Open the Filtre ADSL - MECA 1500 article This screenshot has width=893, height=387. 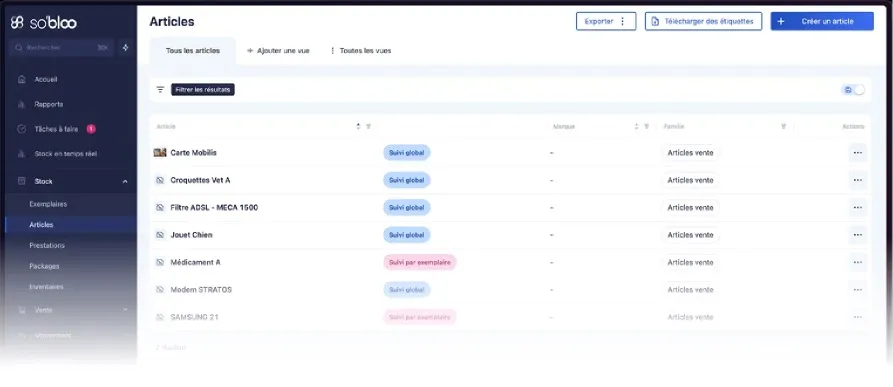pyautogui.click(x=214, y=208)
